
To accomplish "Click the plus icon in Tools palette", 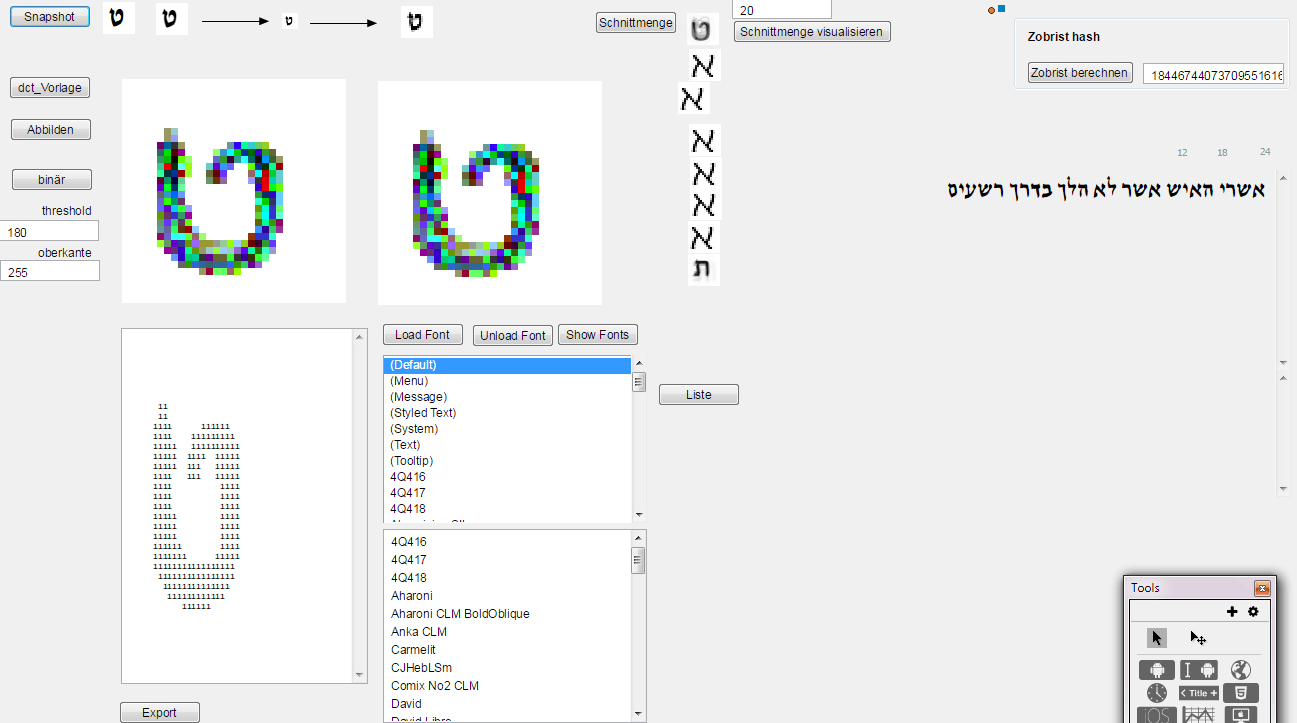I will click(x=1232, y=611).
